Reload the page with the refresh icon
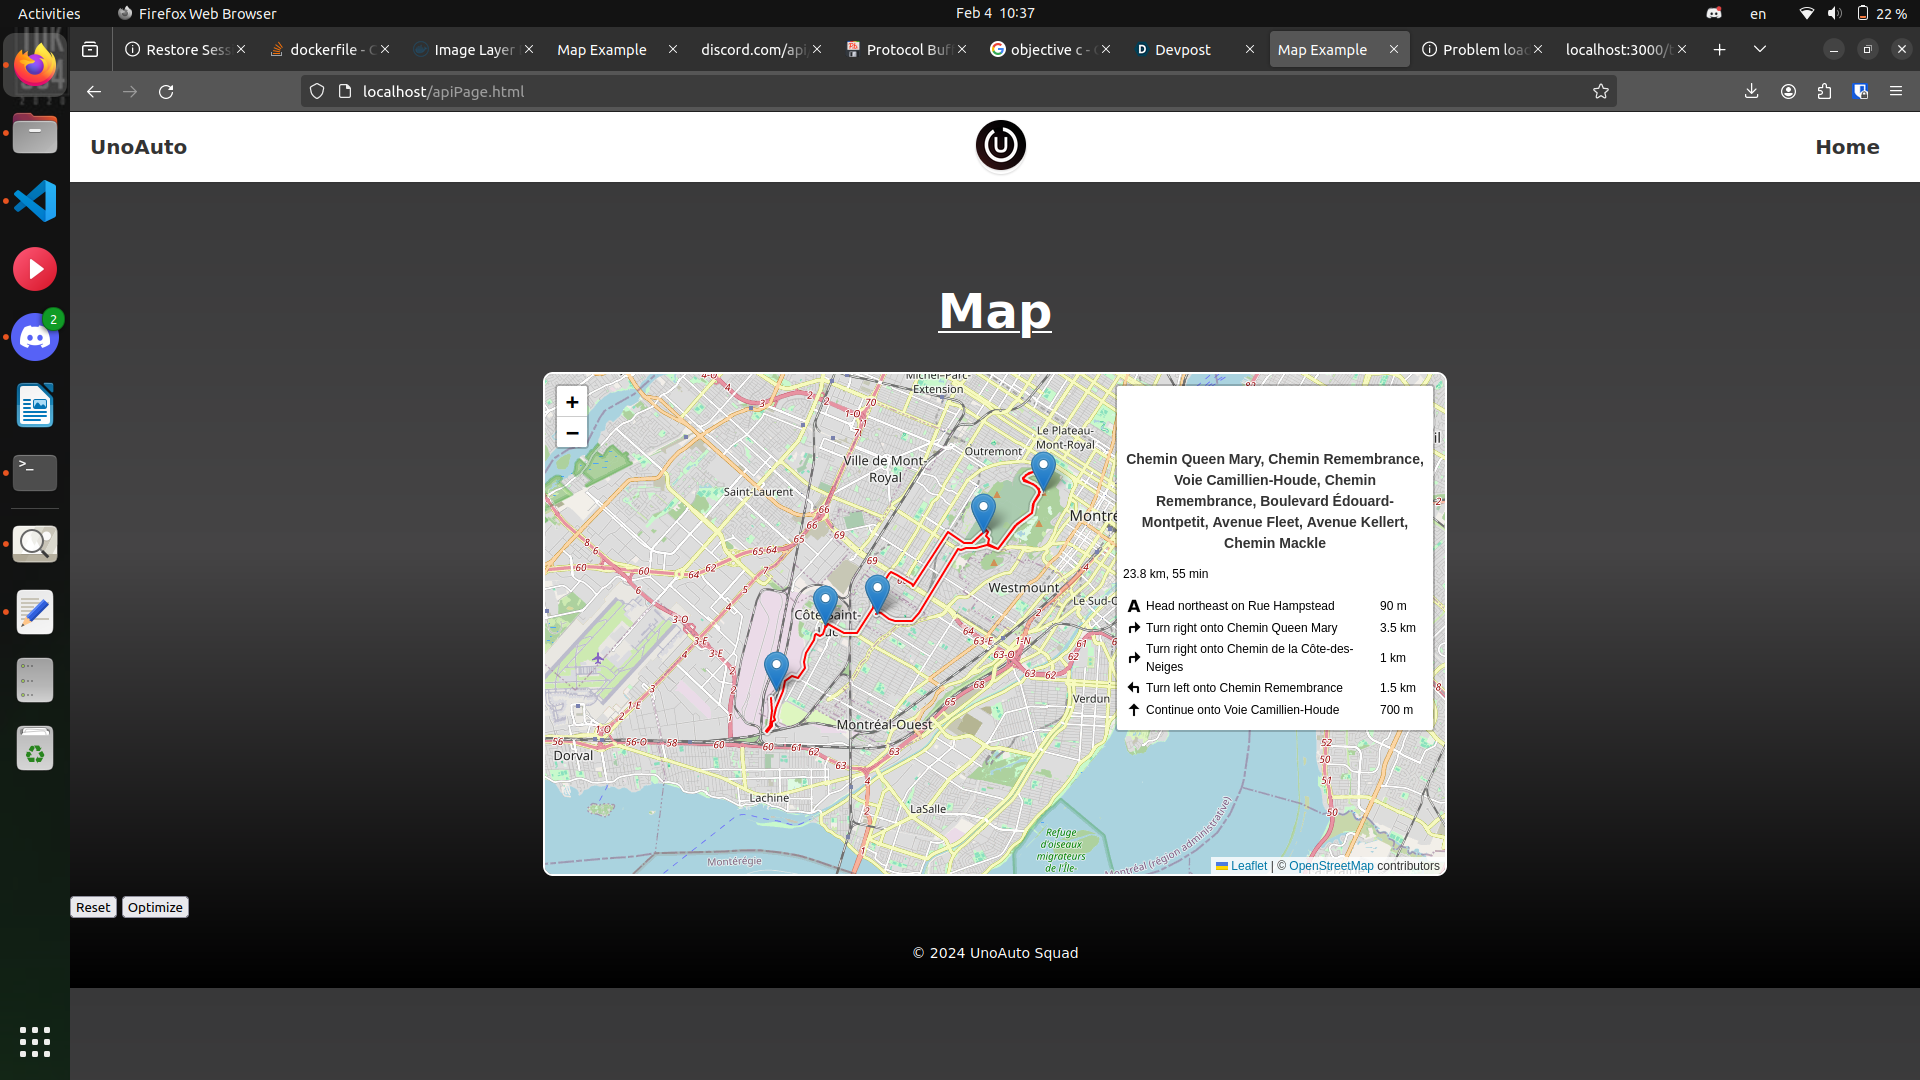This screenshot has width=1920, height=1080. [166, 92]
